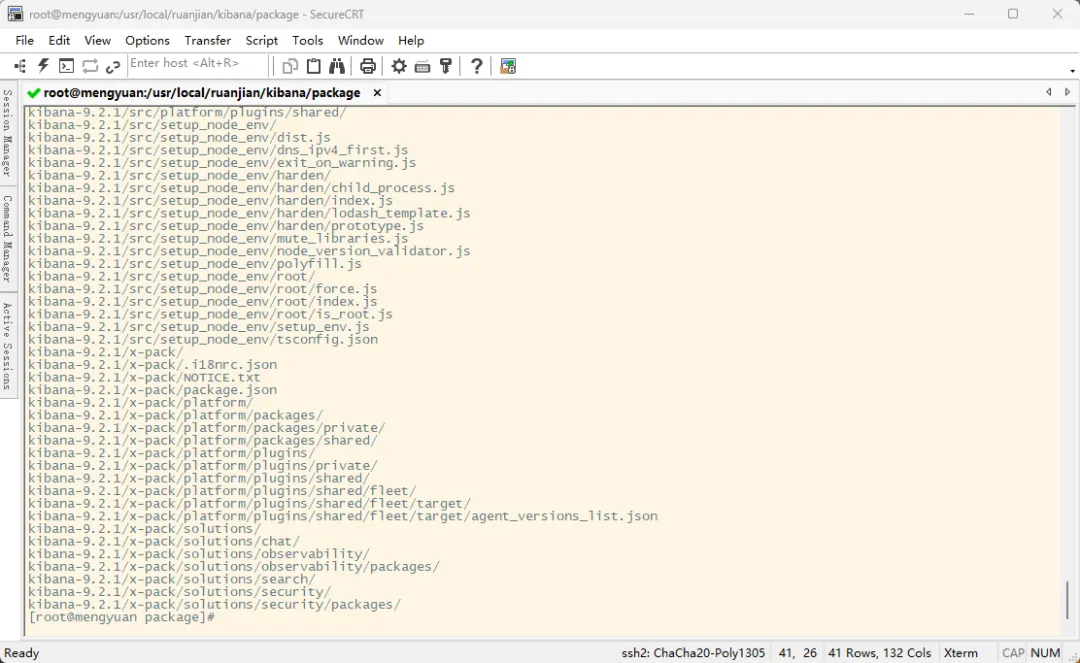This screenshot has height=663, width=1080.
Task: Click the dns_ipv4_first.js line
Action: click(x=218, y=149)
